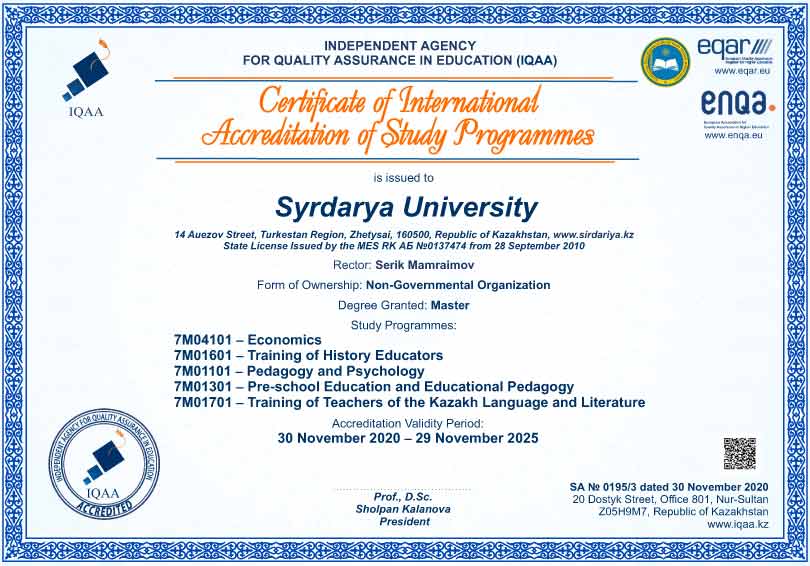The height and width of the screenshot is (566, 810).
Task: Select the Pre-school Education and Educational Pedagogy line
Action: pos(373,386)
